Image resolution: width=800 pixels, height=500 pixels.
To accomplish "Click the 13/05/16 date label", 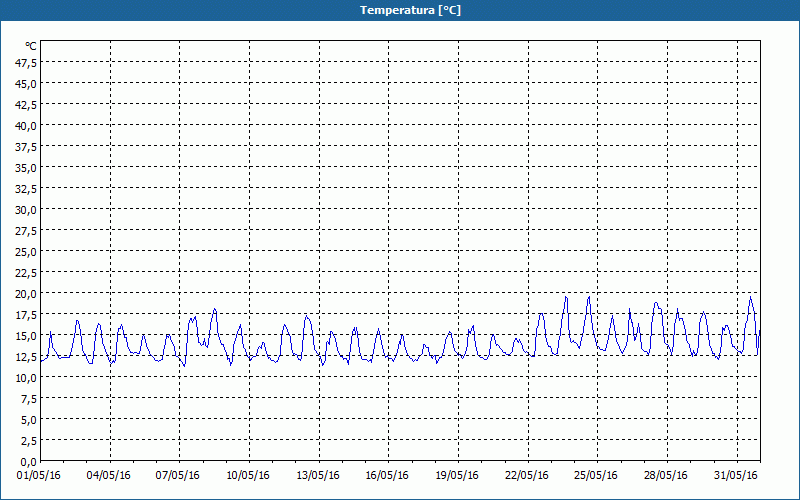I will click(x=318, y=476).
